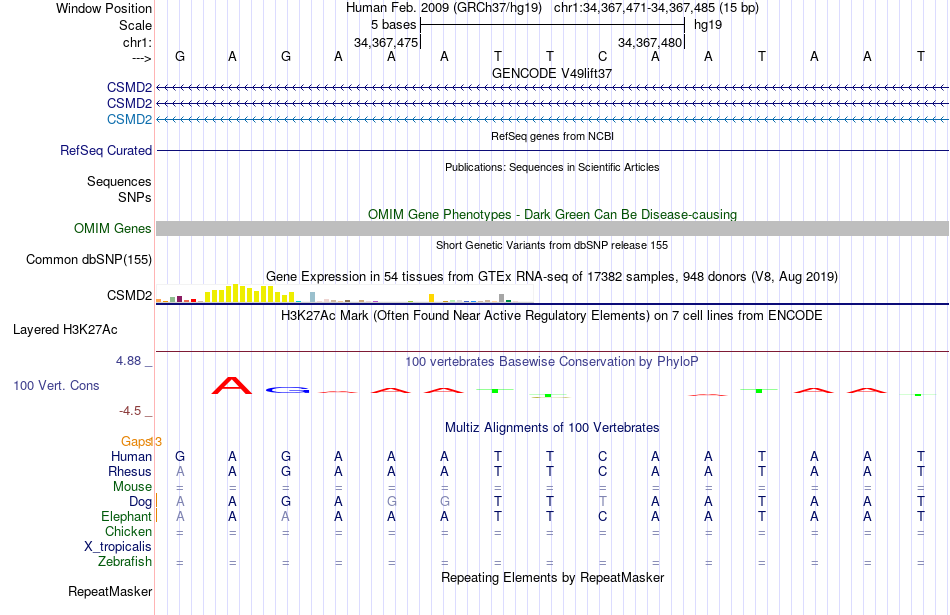Click the 34,367,480 ruler position
Viewport: 950px width, 615px height.
point(650,42)
